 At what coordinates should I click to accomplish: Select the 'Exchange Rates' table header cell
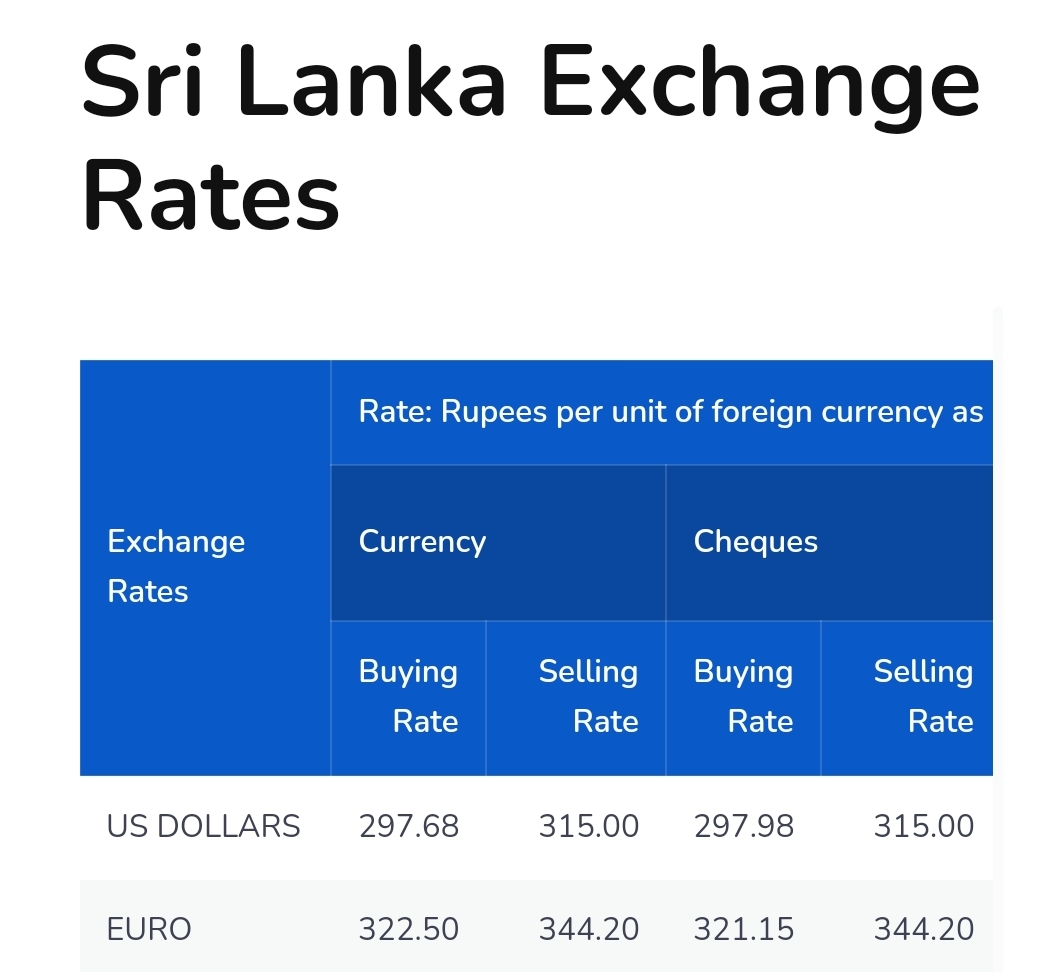click(x=176, y=566)
